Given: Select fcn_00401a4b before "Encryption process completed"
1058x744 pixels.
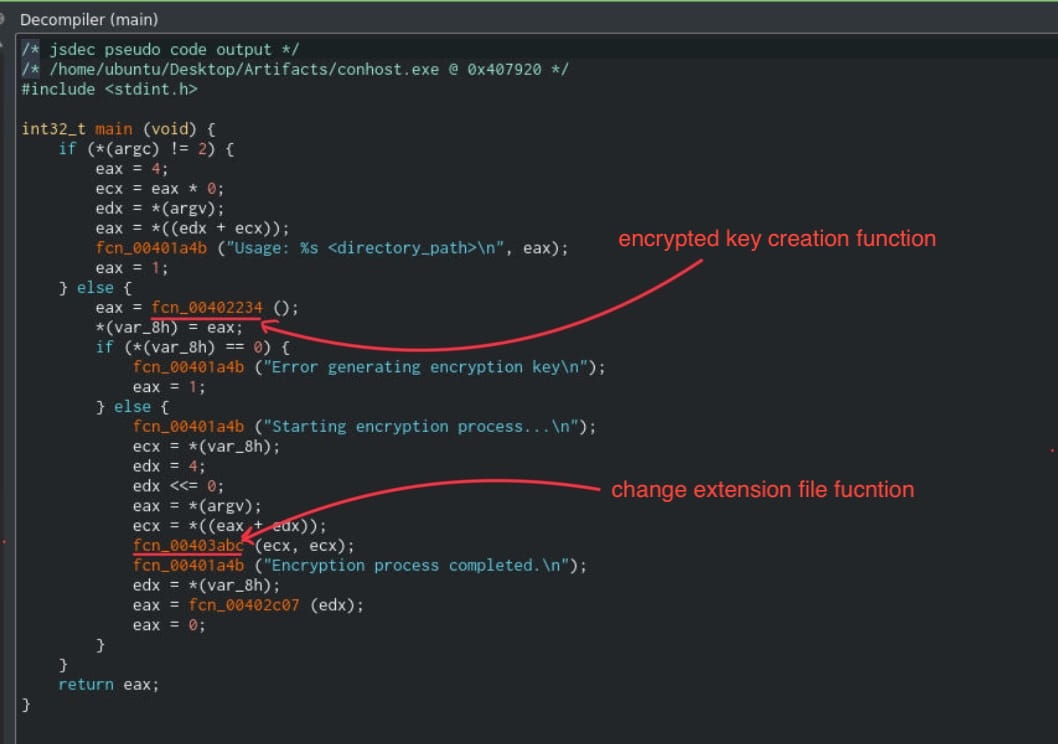Looking at the screenshot, I should tap(187, 565).
